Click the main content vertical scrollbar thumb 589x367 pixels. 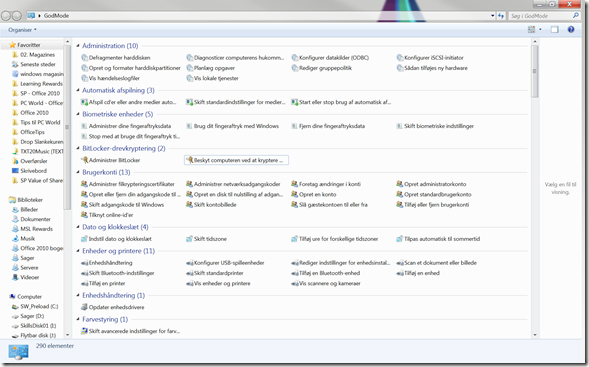(x=535, y=71)
